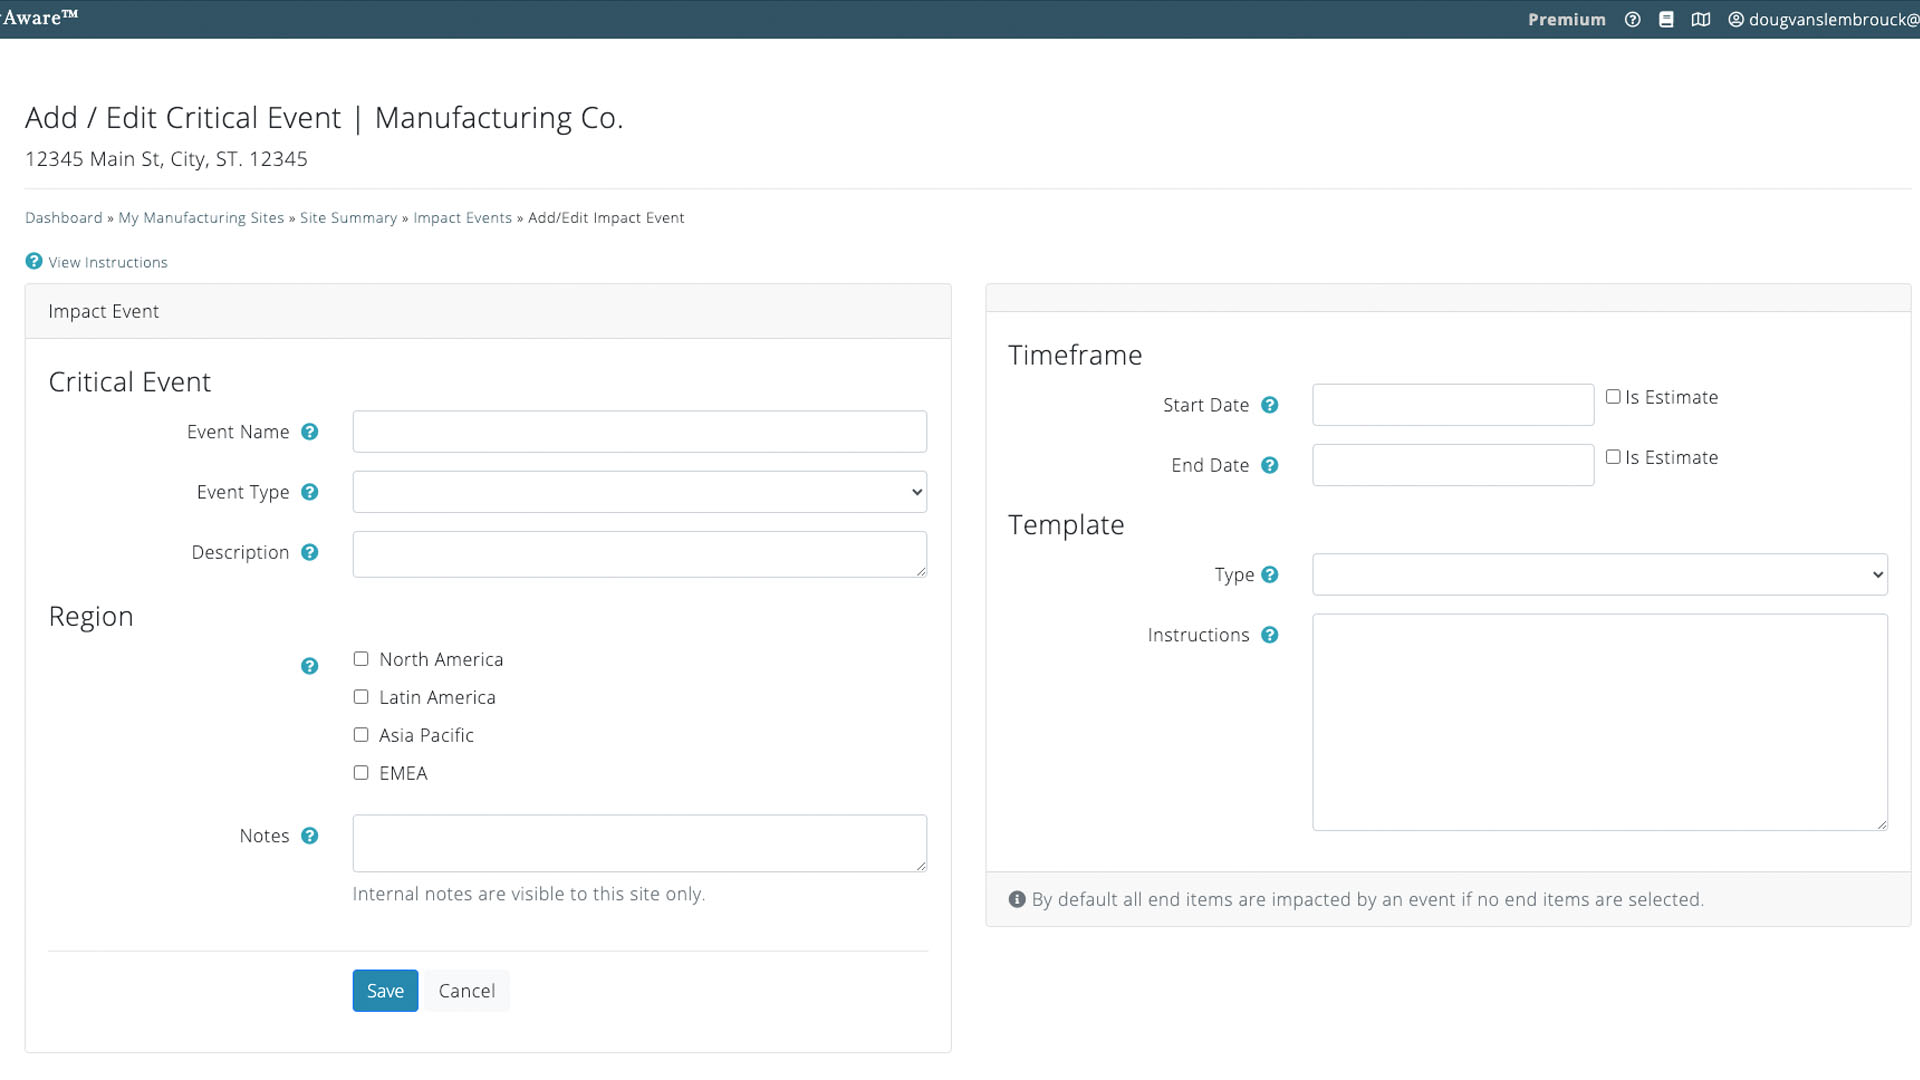Viewport: 1920px width, 1080px height.
Task: Click into the Event Name field
Action: (639, 432)
